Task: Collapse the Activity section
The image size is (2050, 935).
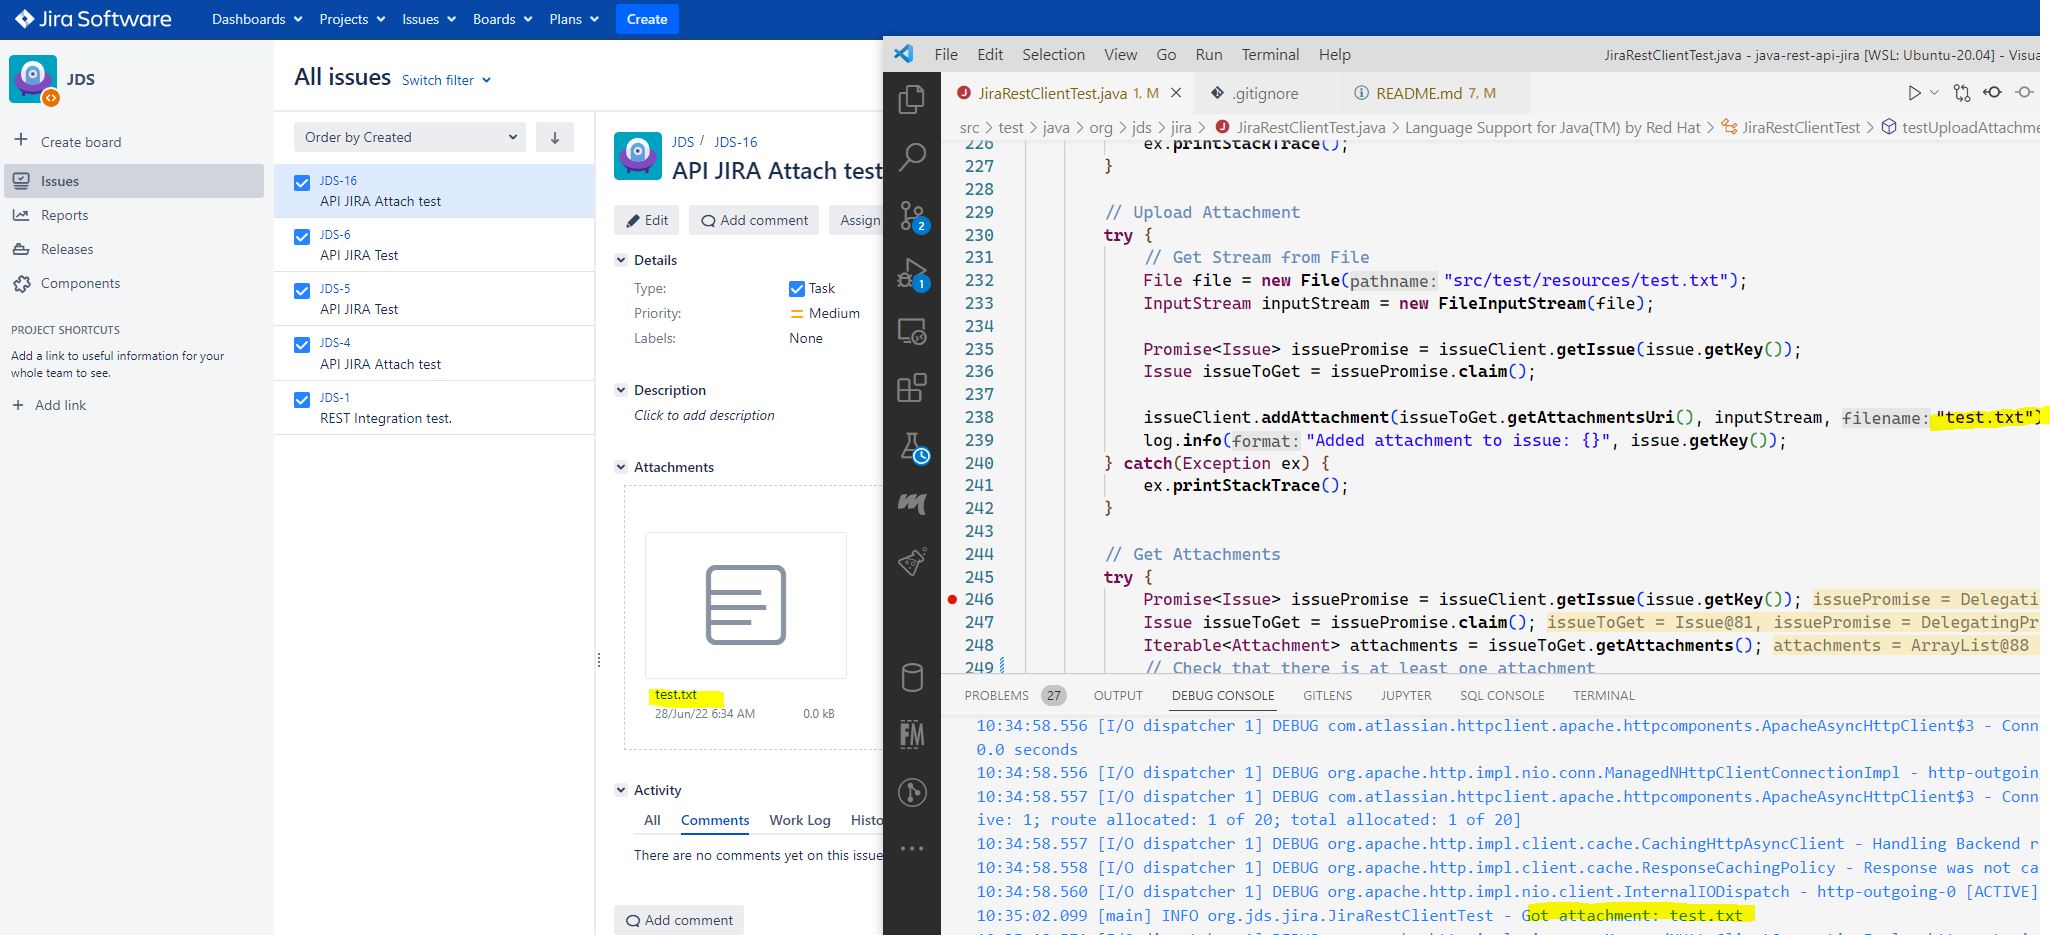Action: 620,790
